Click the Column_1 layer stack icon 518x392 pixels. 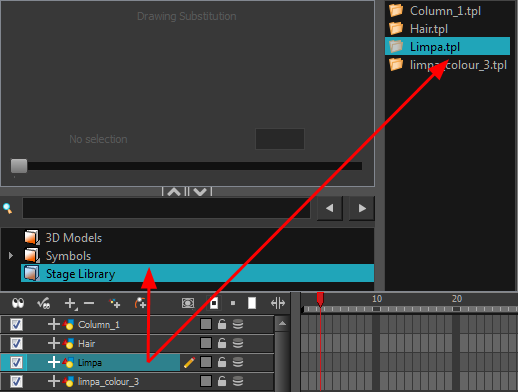point(238,324)
